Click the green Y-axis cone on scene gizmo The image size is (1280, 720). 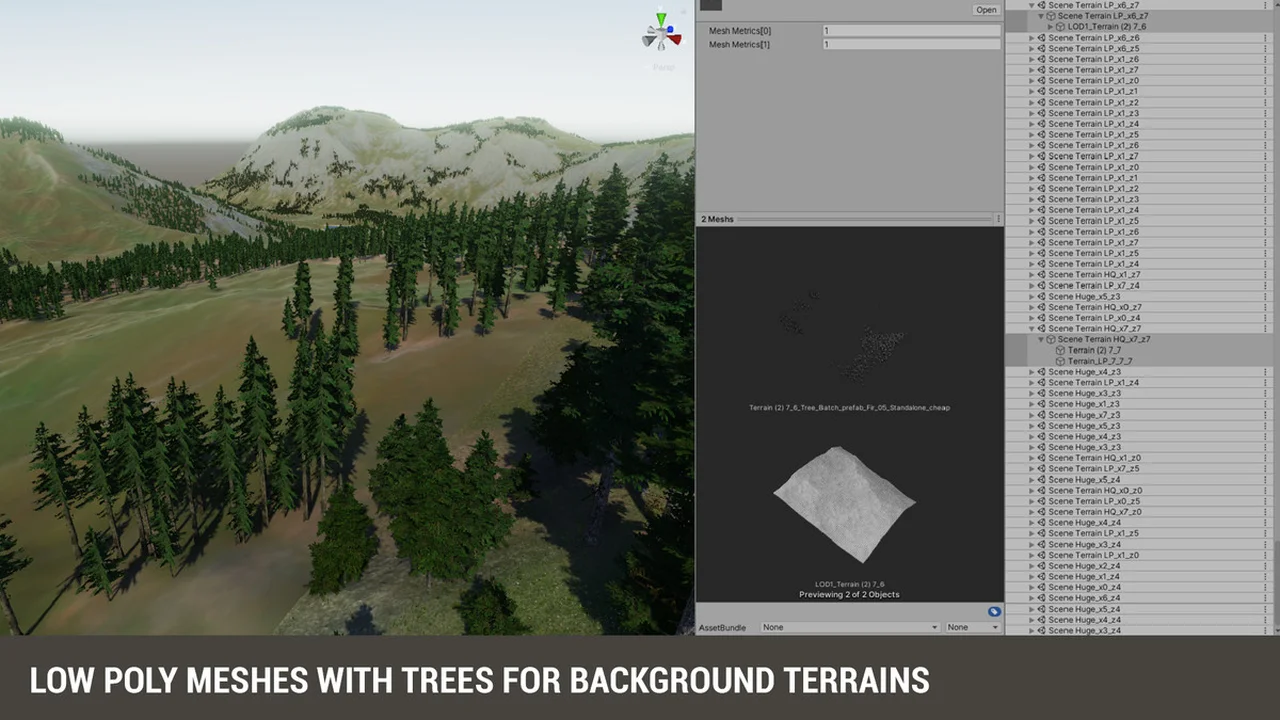(x=660, y=19)
